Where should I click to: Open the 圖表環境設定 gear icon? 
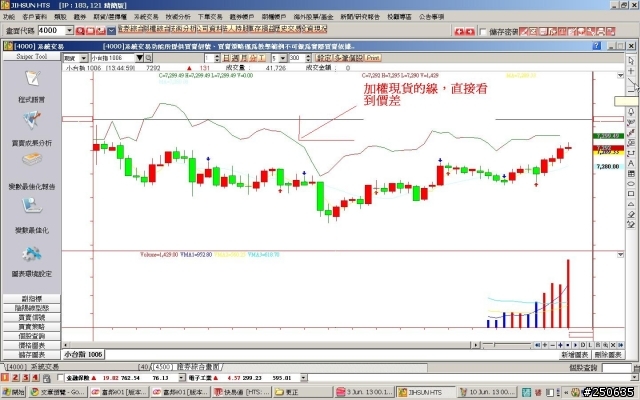click(32, 254)
